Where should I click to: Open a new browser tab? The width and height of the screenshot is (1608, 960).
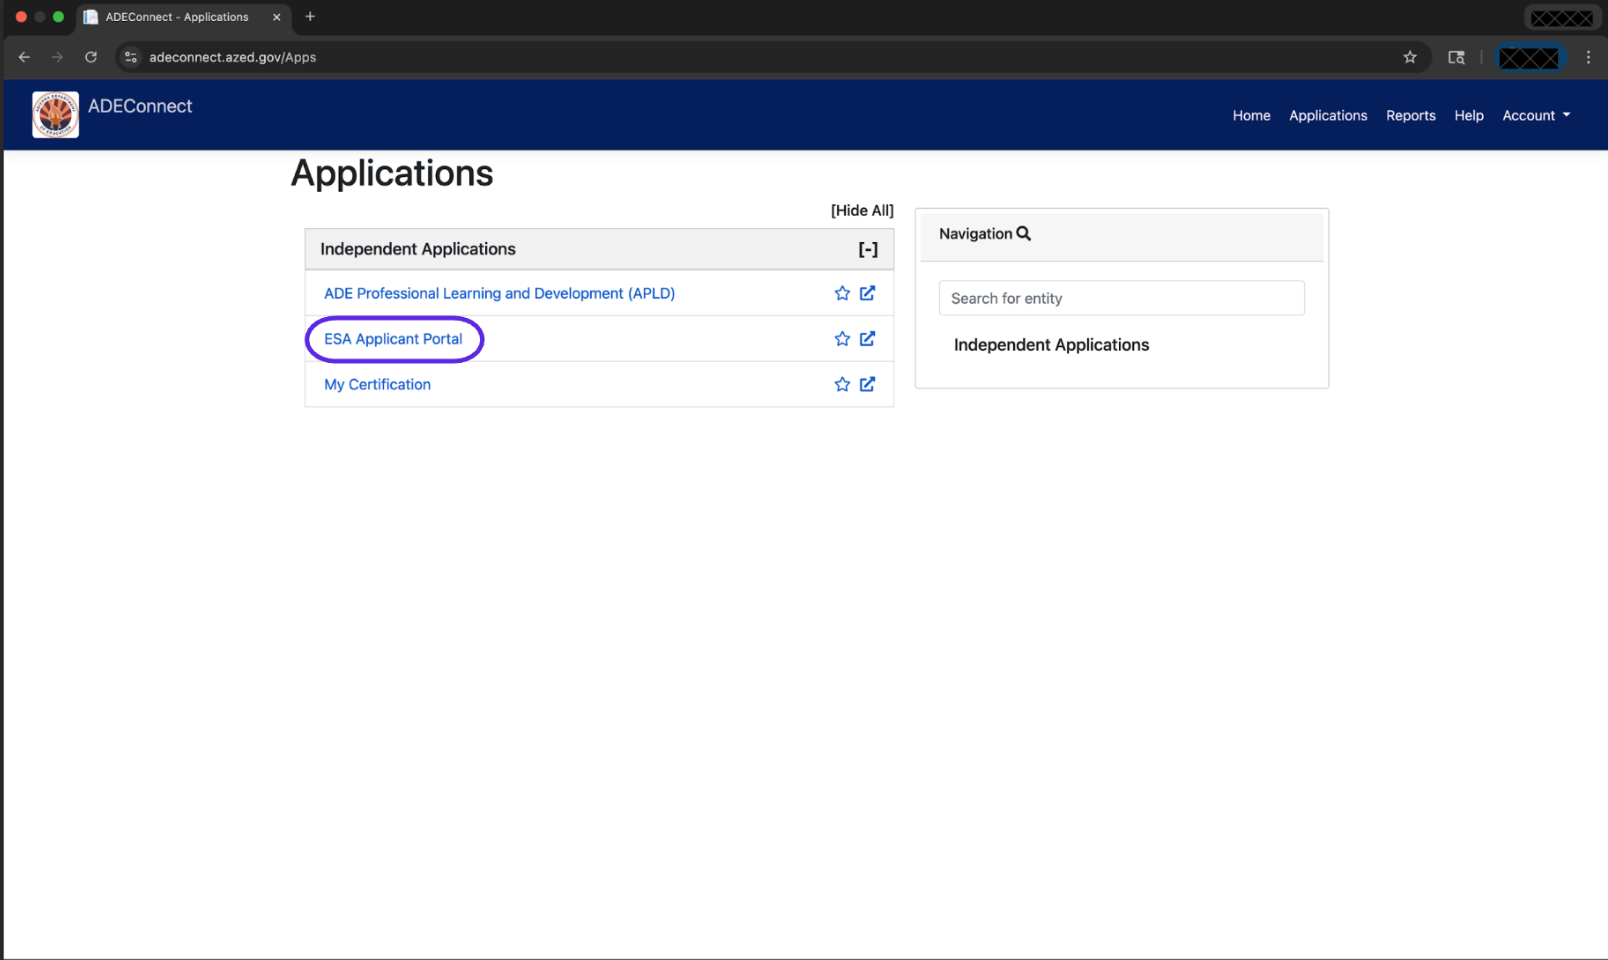(x=310, y=16)
